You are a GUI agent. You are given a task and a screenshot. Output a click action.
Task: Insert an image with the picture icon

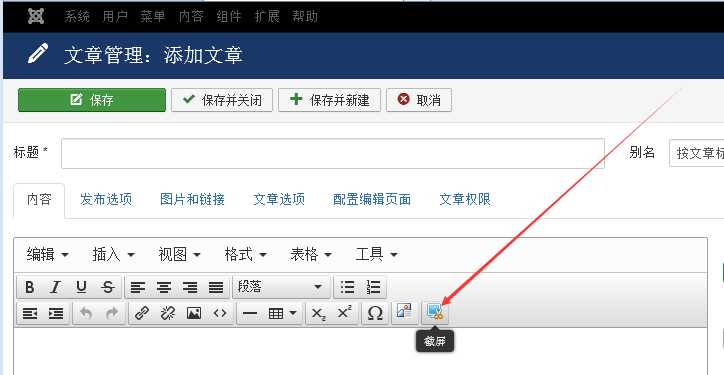[x=194, y=314]
